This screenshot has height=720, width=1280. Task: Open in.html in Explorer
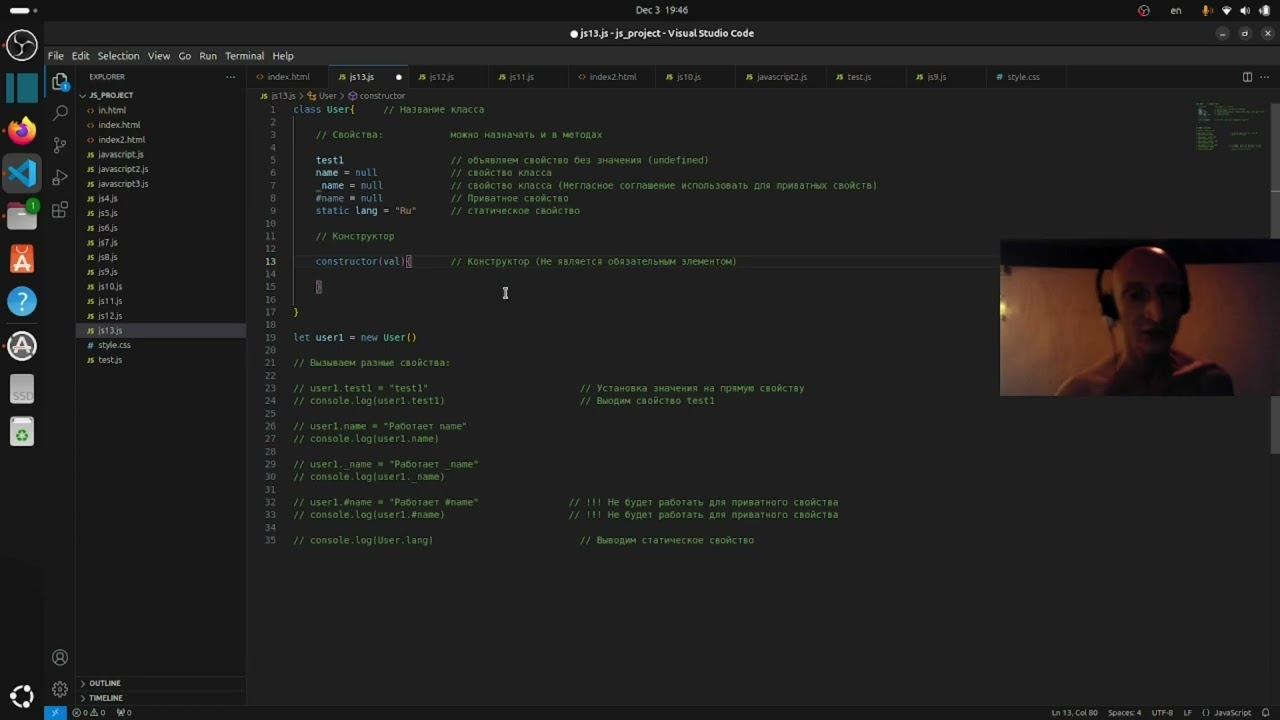[160, 110]
